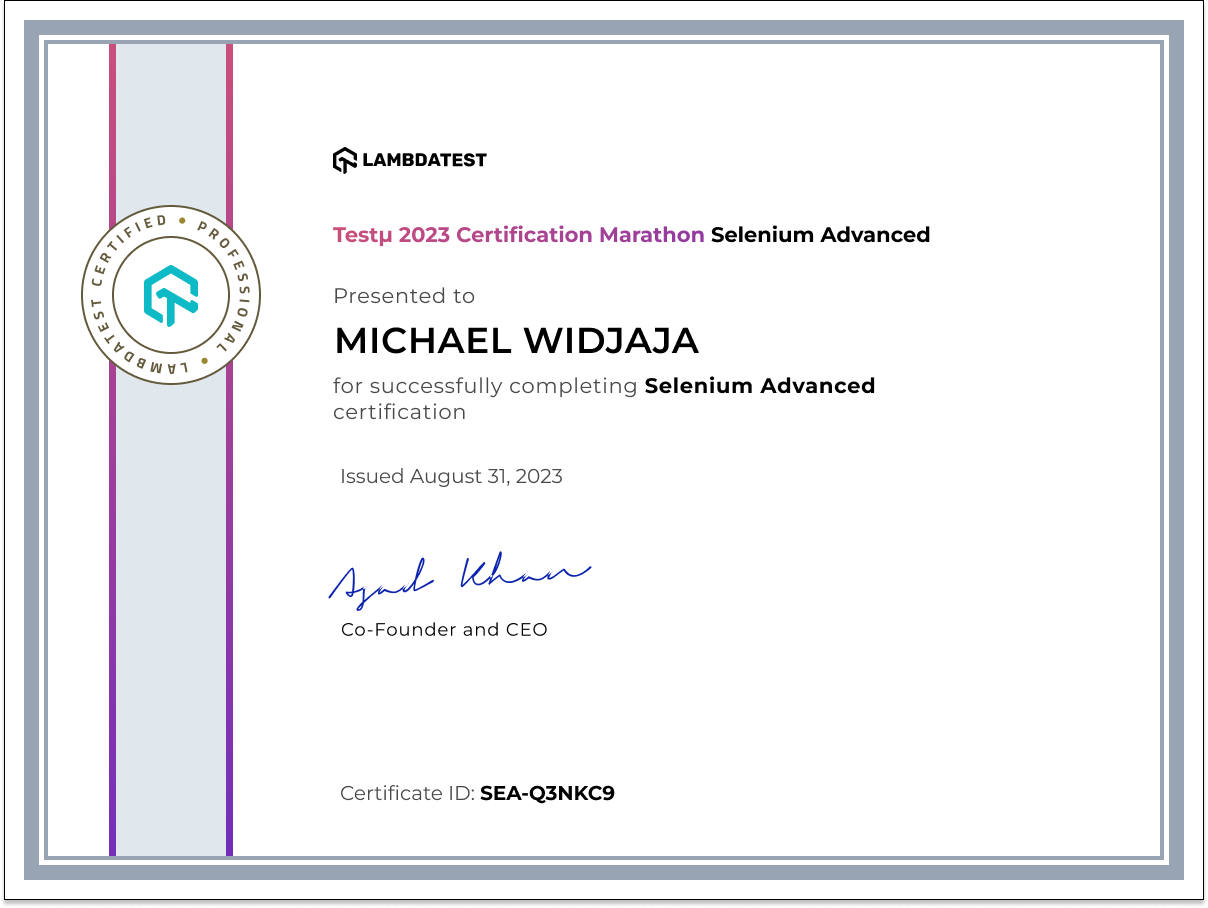Click the bold Selenium Advanced heading title
This screenshot has width=1208, height=908.
(820, 235)
